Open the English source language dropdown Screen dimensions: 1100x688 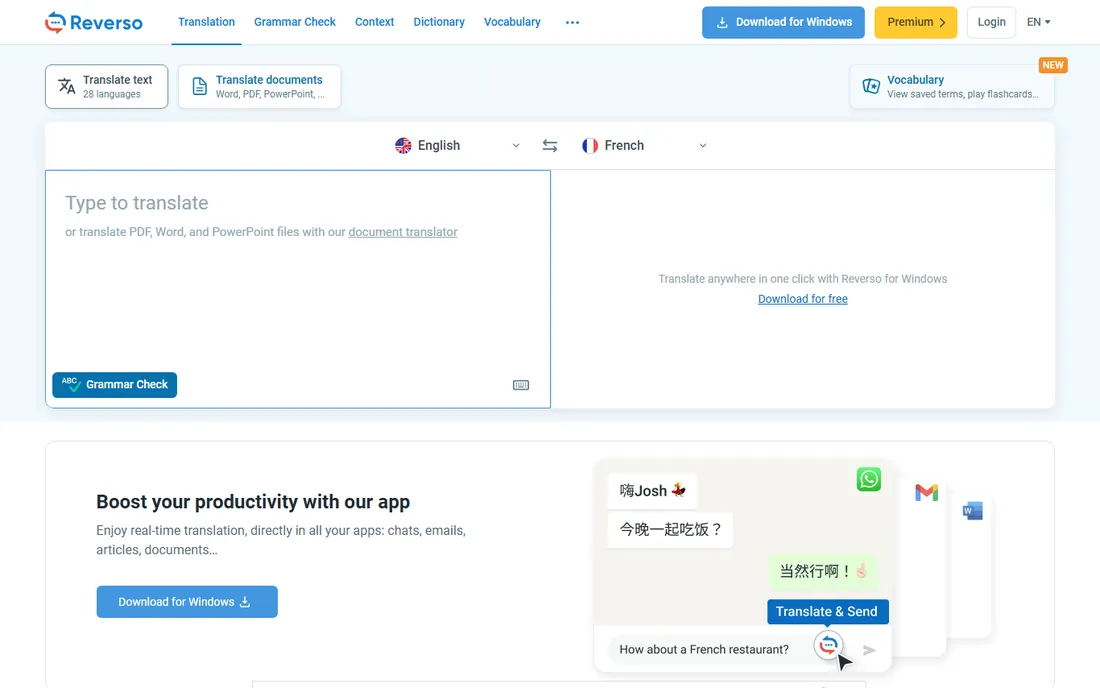457,145
